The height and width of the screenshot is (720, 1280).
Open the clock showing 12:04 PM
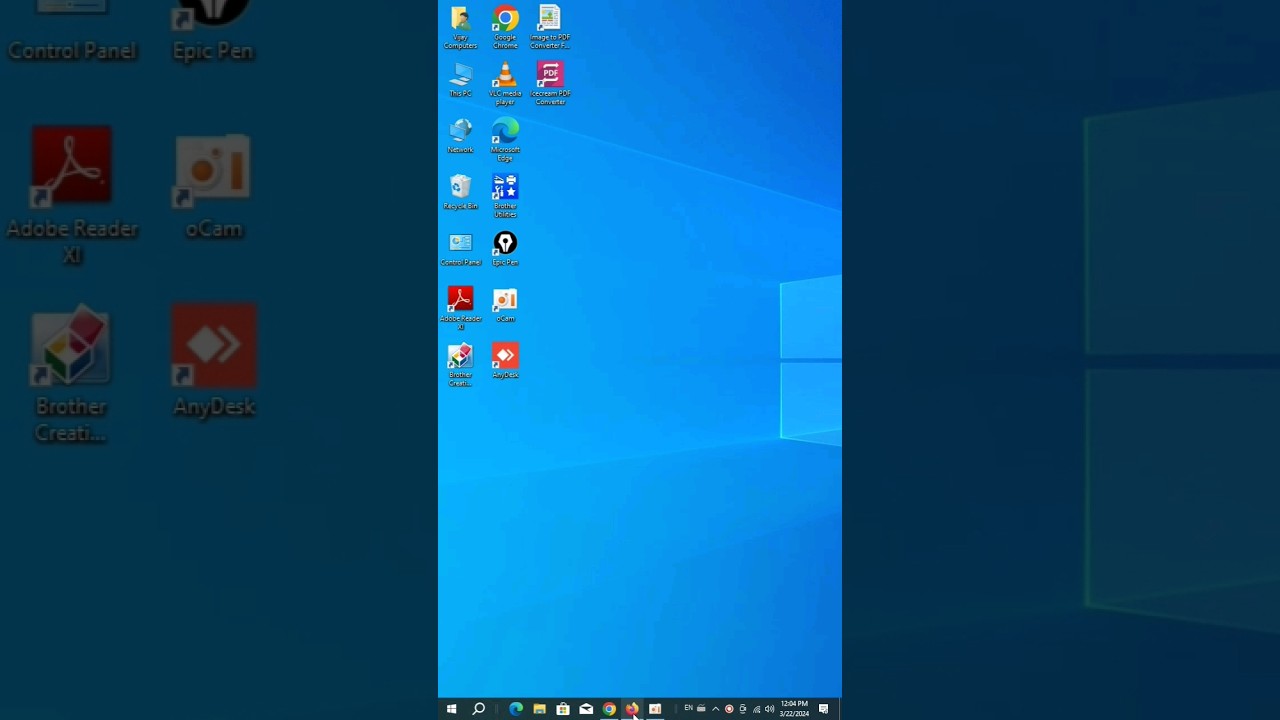tap(794, 709)
